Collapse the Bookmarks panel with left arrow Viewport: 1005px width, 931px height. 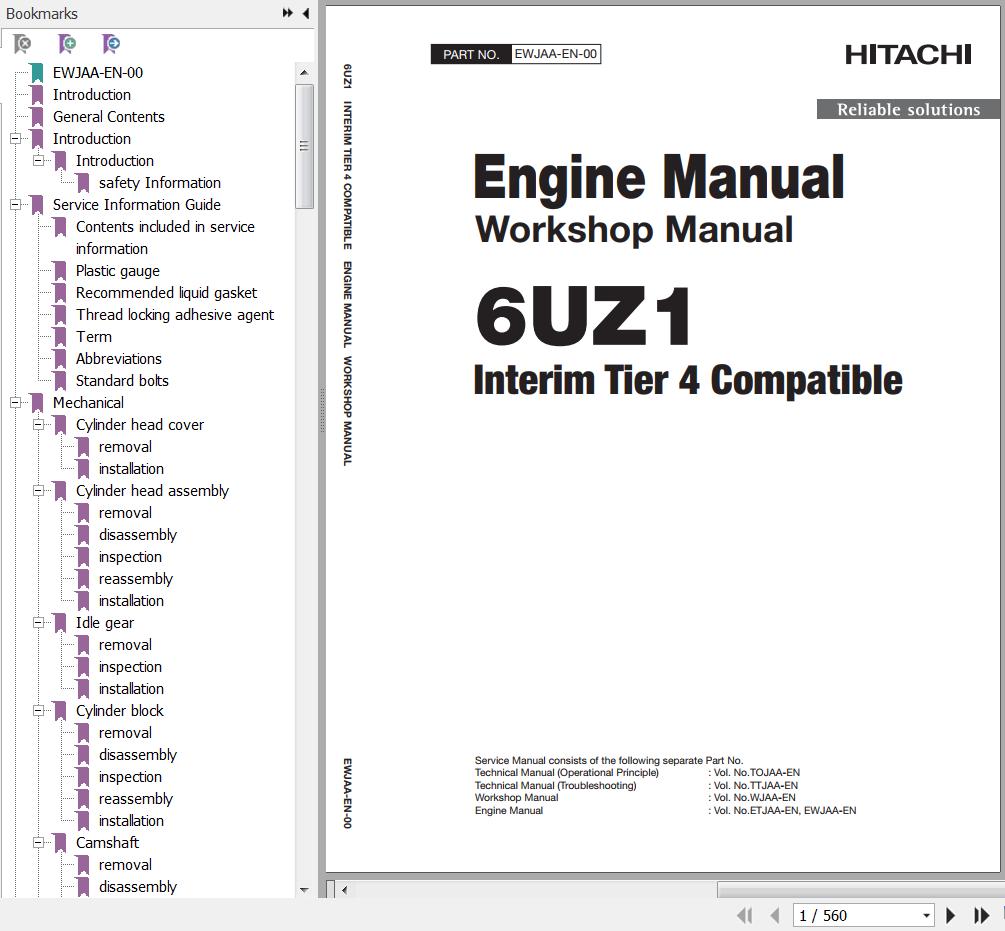pos(305,13)
